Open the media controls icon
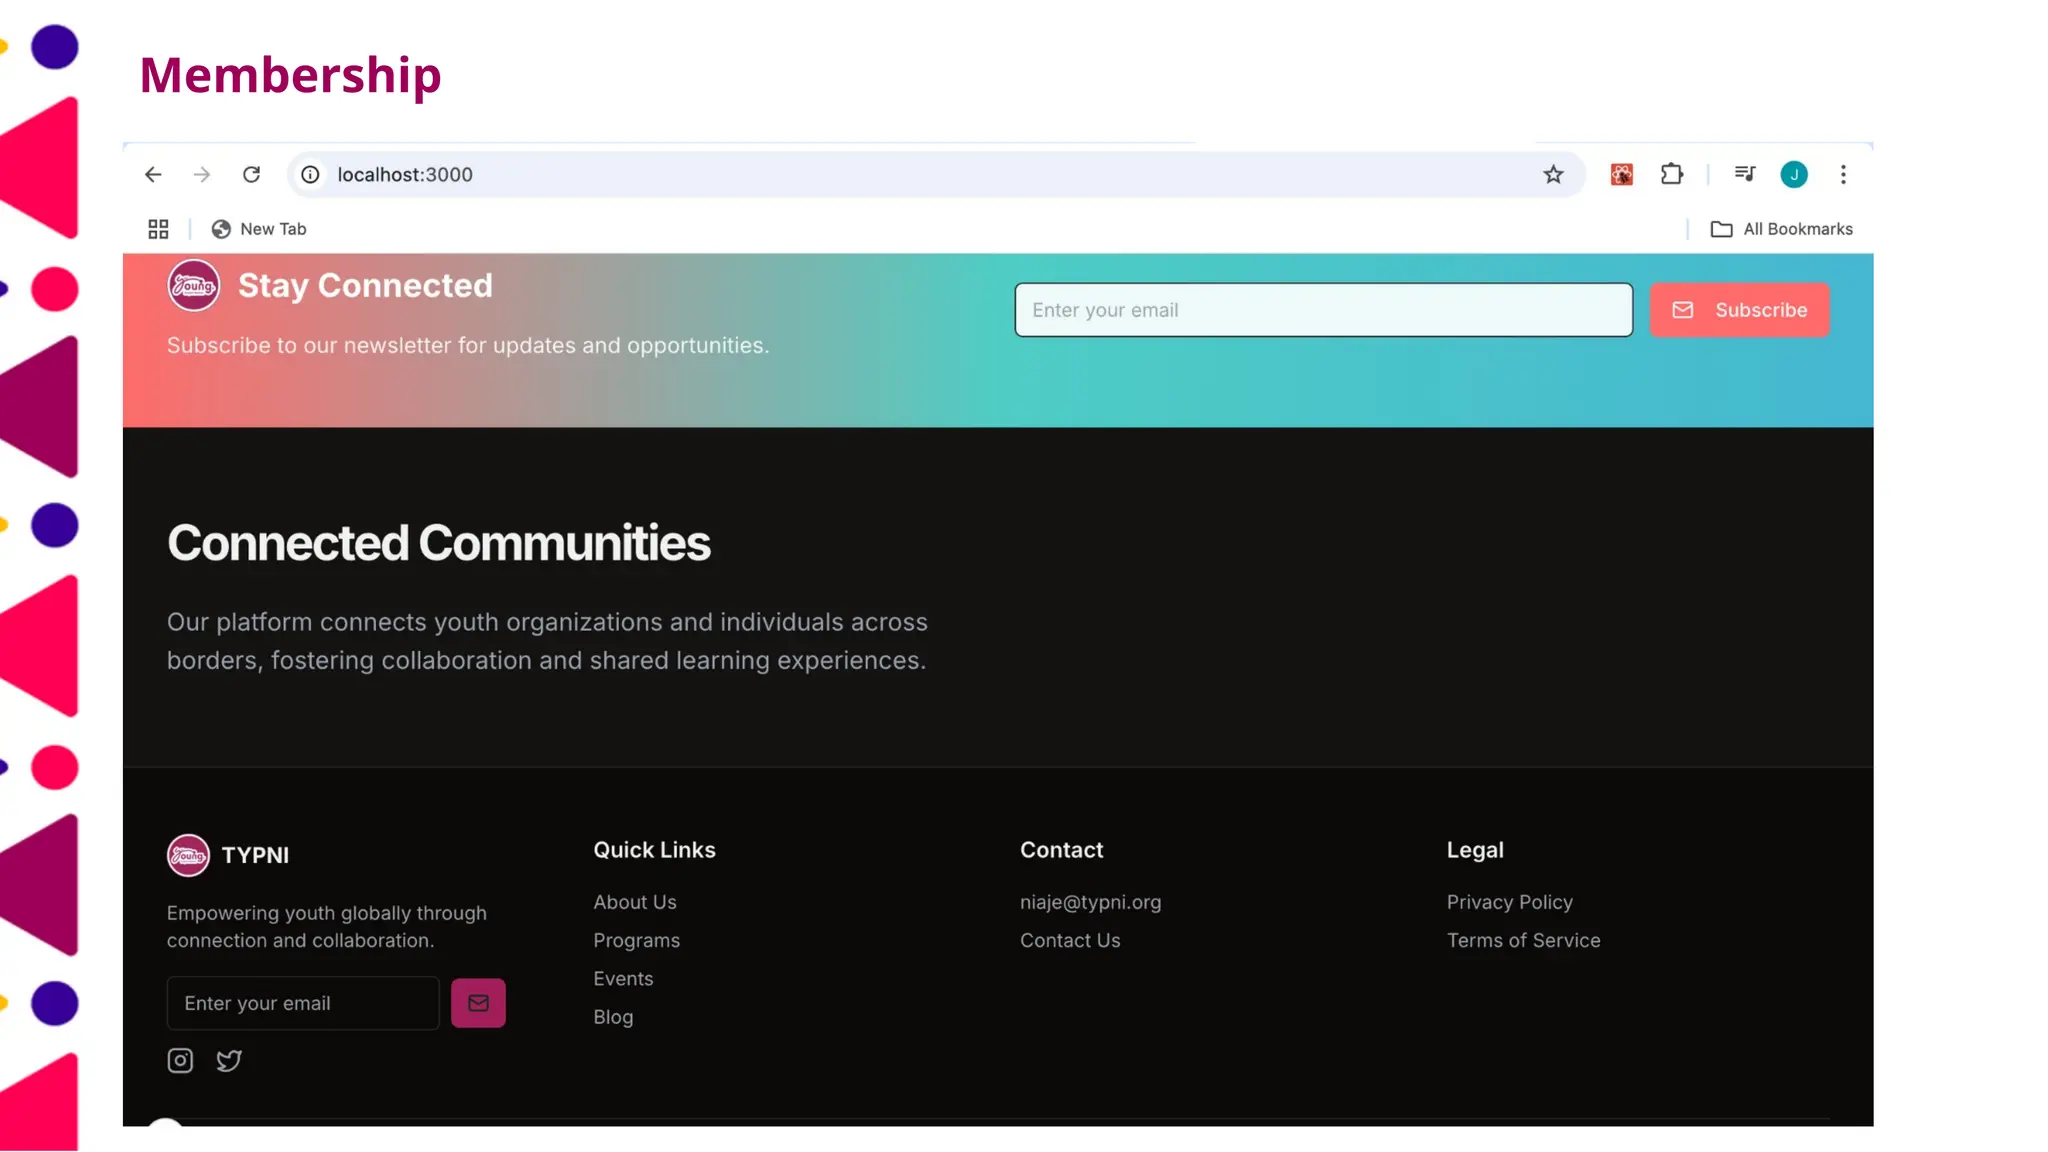This screenshot has height=1152, width=2048. 1745,174
